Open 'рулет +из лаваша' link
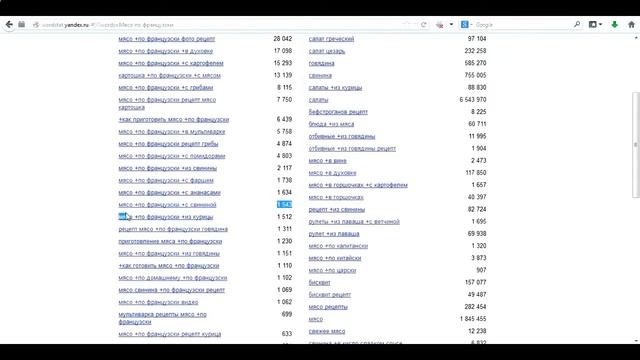The image size is (640, 360). (334, 234)
